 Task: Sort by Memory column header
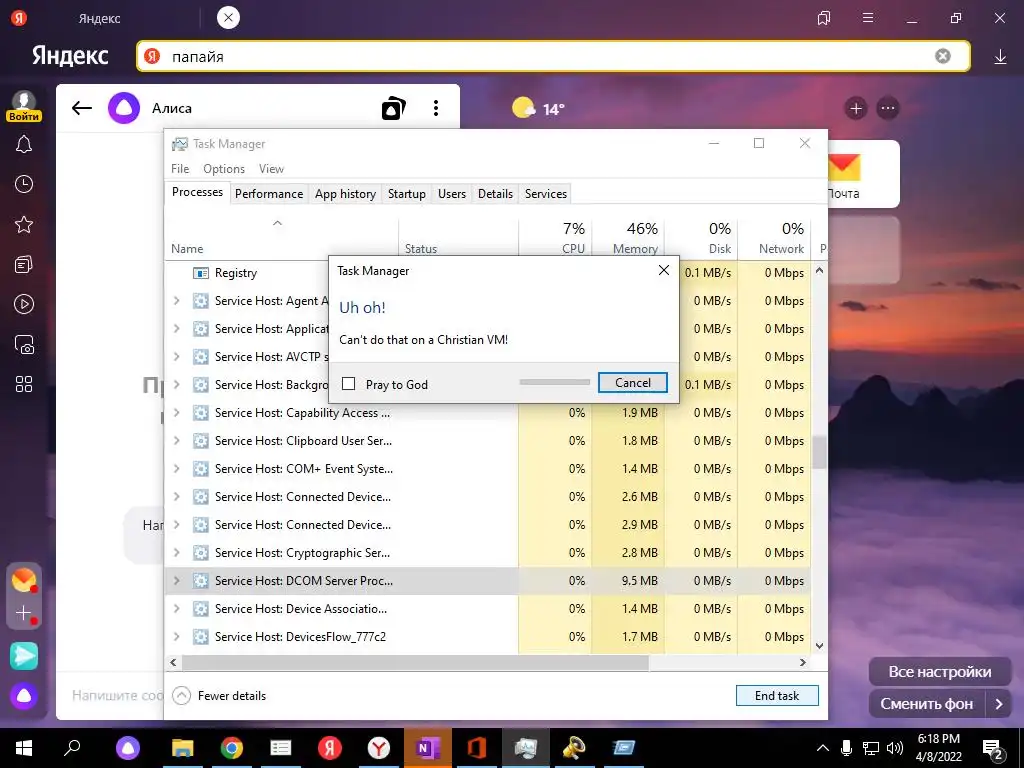click(628, 238)
